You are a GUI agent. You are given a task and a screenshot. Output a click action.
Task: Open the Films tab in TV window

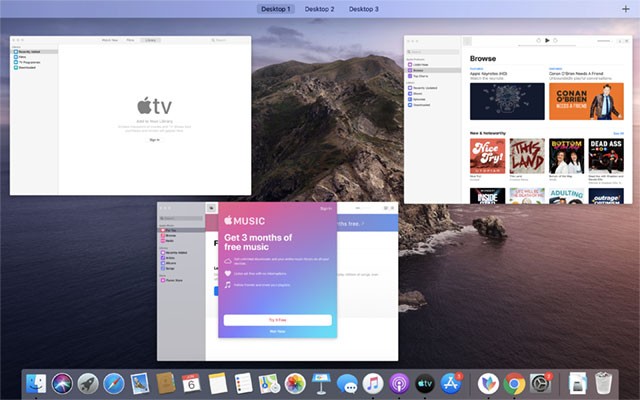(130, 40)
